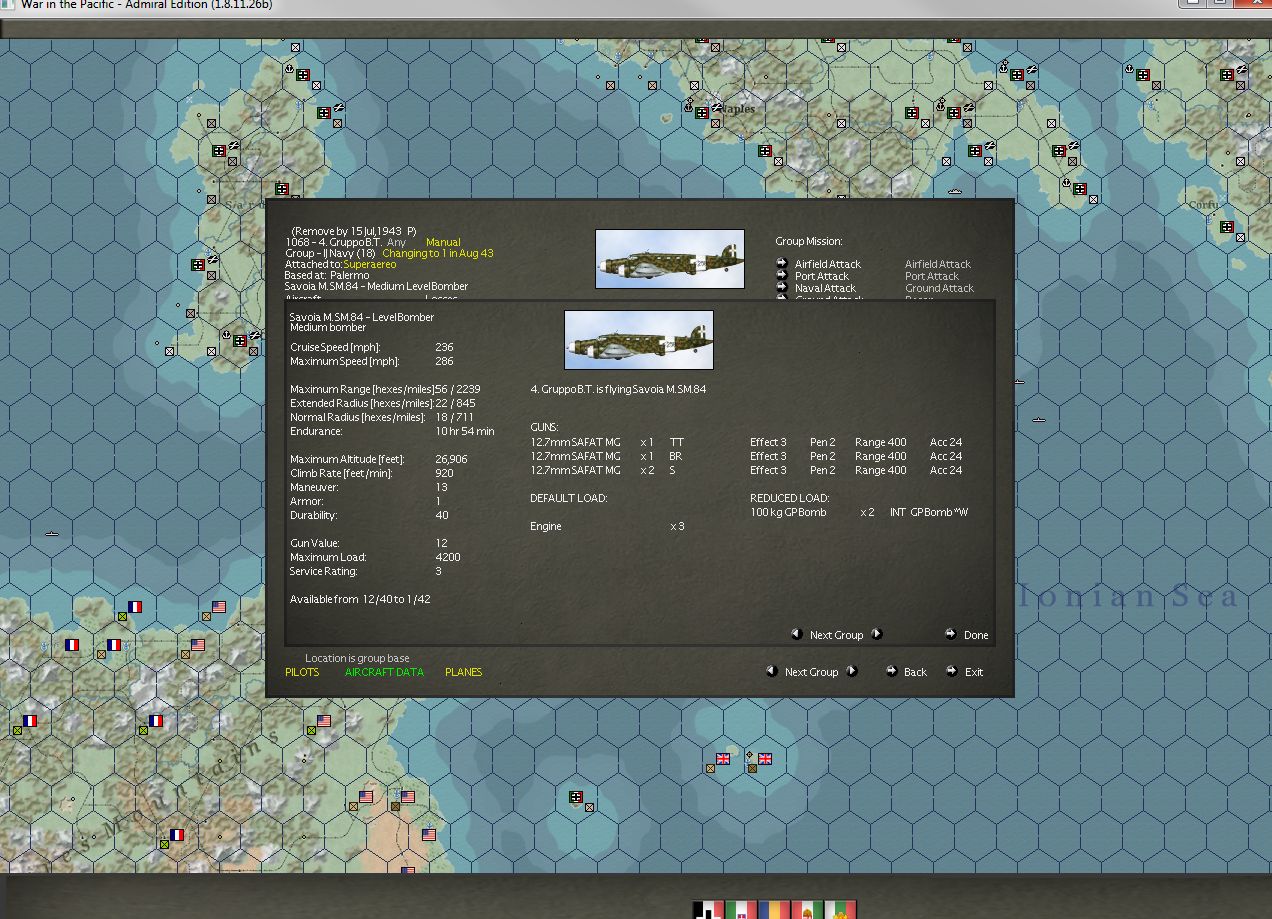Click right-column 'Ground Attack' secondary mission
The width and height of the screenshot is (1272, 919).
pyautogui.click(x=939, y=288)
